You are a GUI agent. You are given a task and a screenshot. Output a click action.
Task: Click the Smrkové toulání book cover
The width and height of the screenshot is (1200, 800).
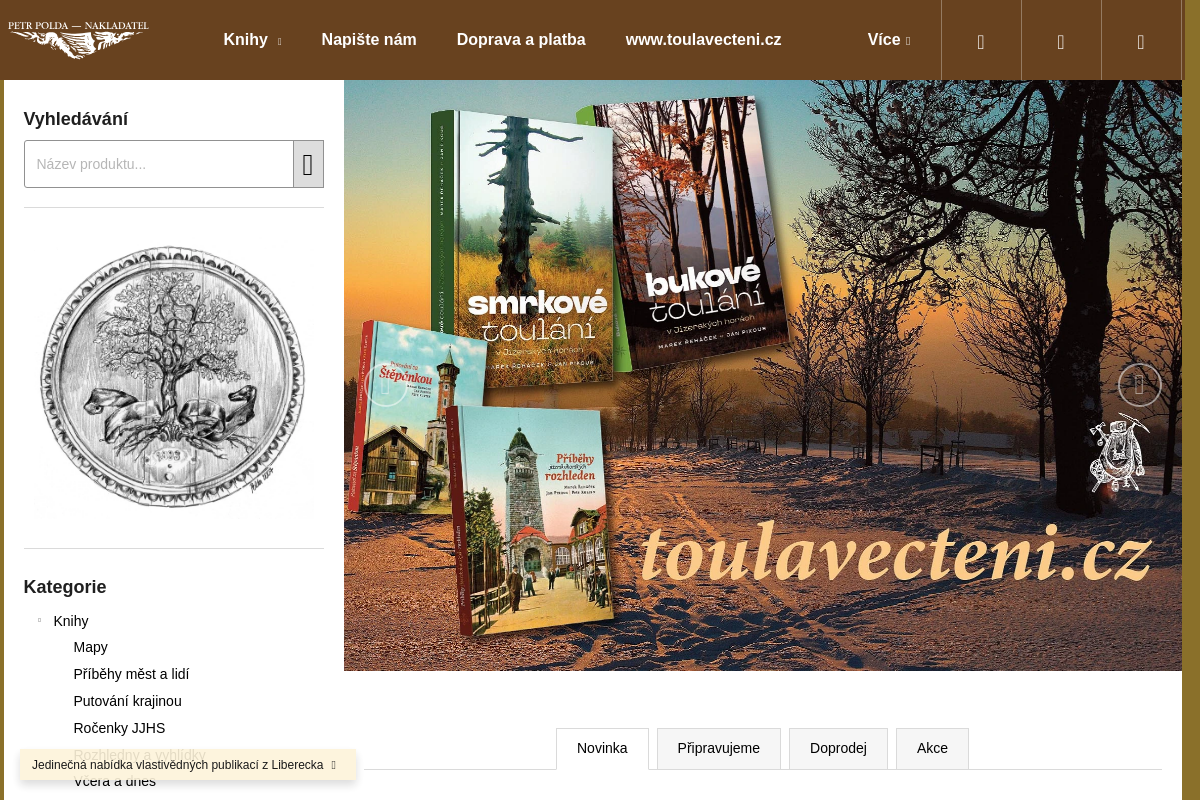pyautogui.click(x=525, y=250)
